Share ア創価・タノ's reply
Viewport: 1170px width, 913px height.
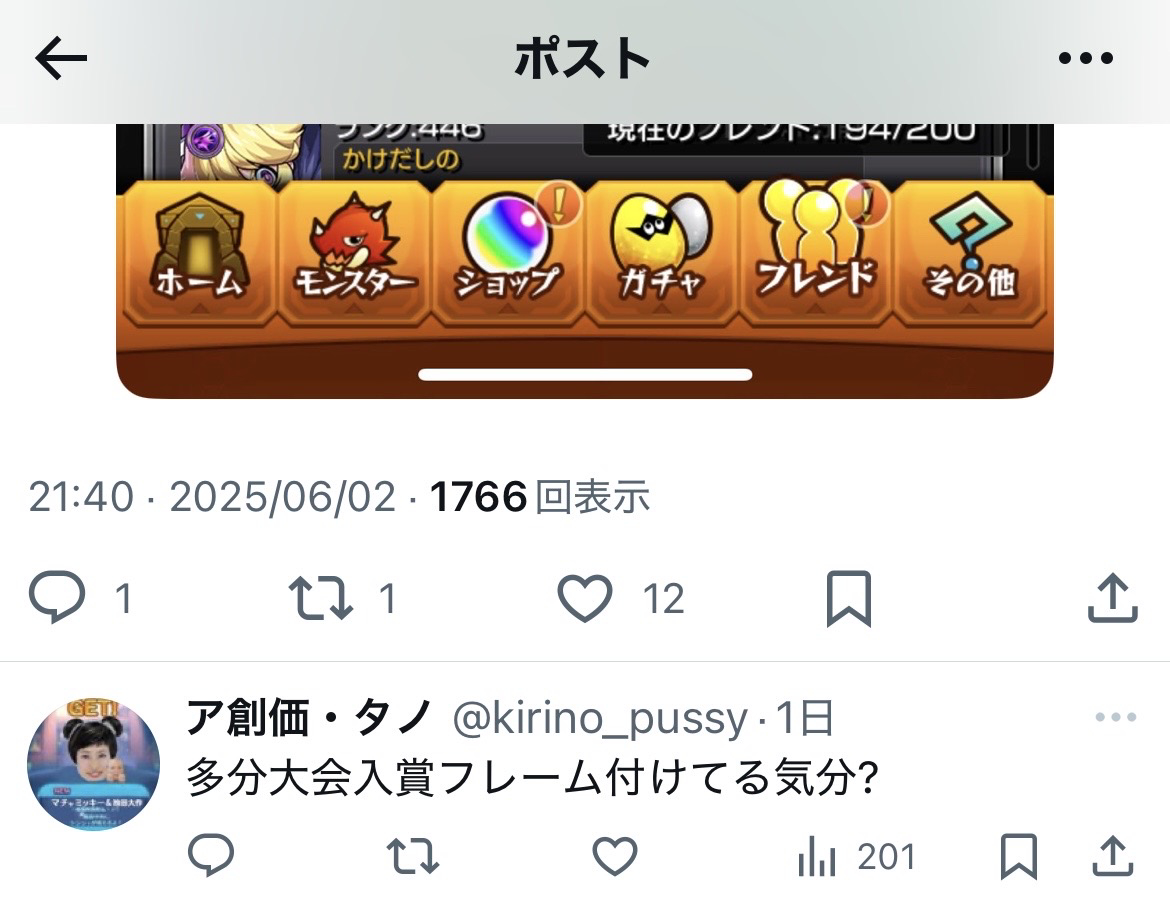(x=1113, y=856)
